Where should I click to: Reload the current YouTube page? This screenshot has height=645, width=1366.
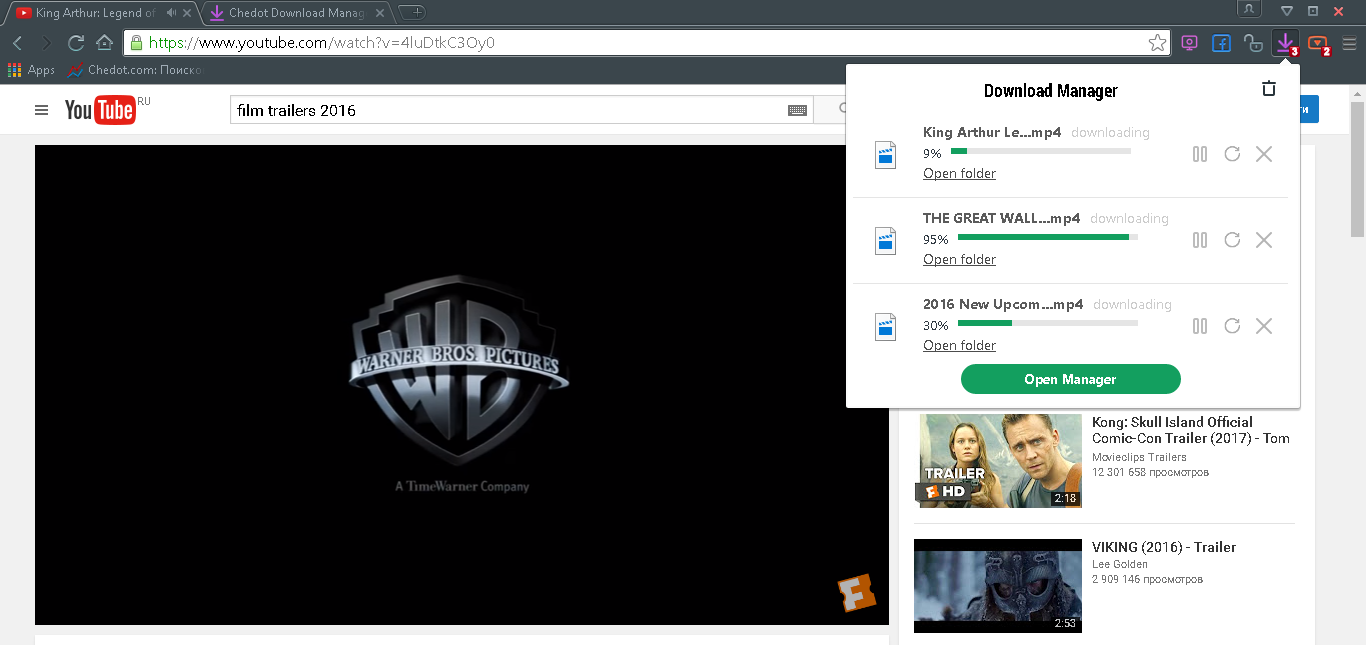pyautogui.click(x=75, y=43)
